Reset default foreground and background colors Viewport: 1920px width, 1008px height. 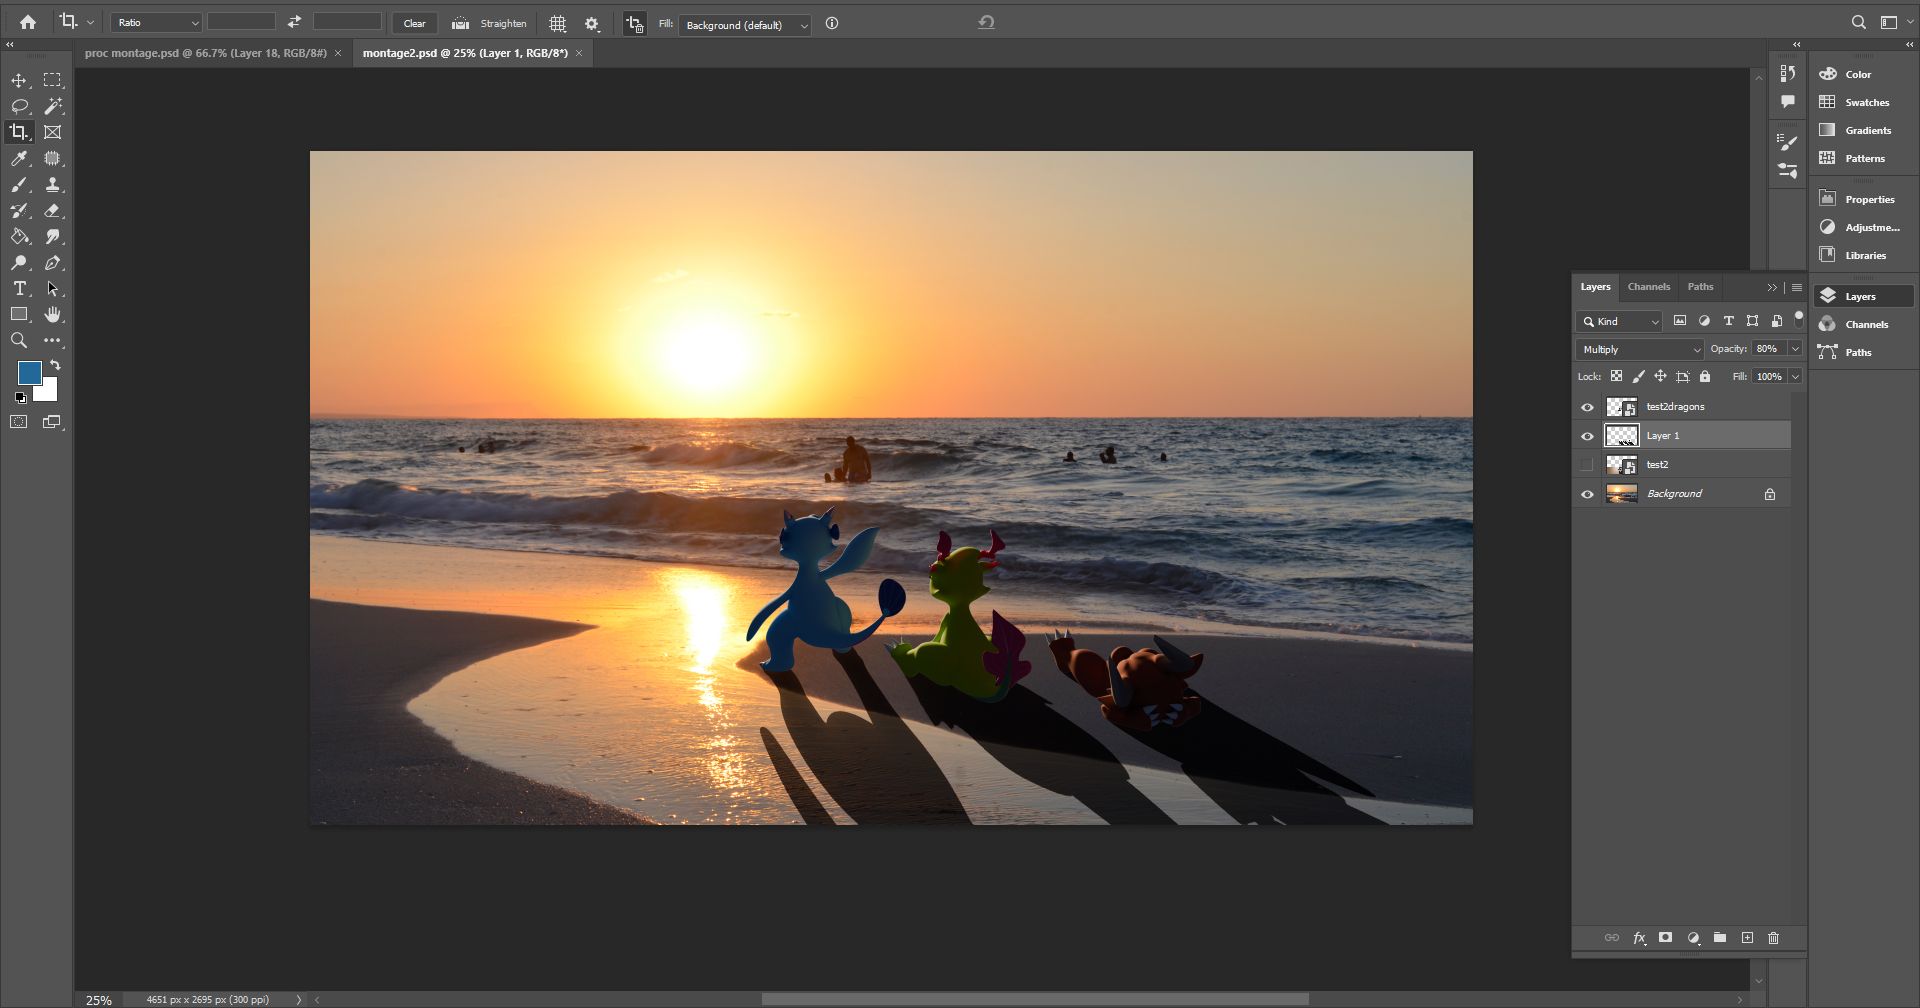21,398
